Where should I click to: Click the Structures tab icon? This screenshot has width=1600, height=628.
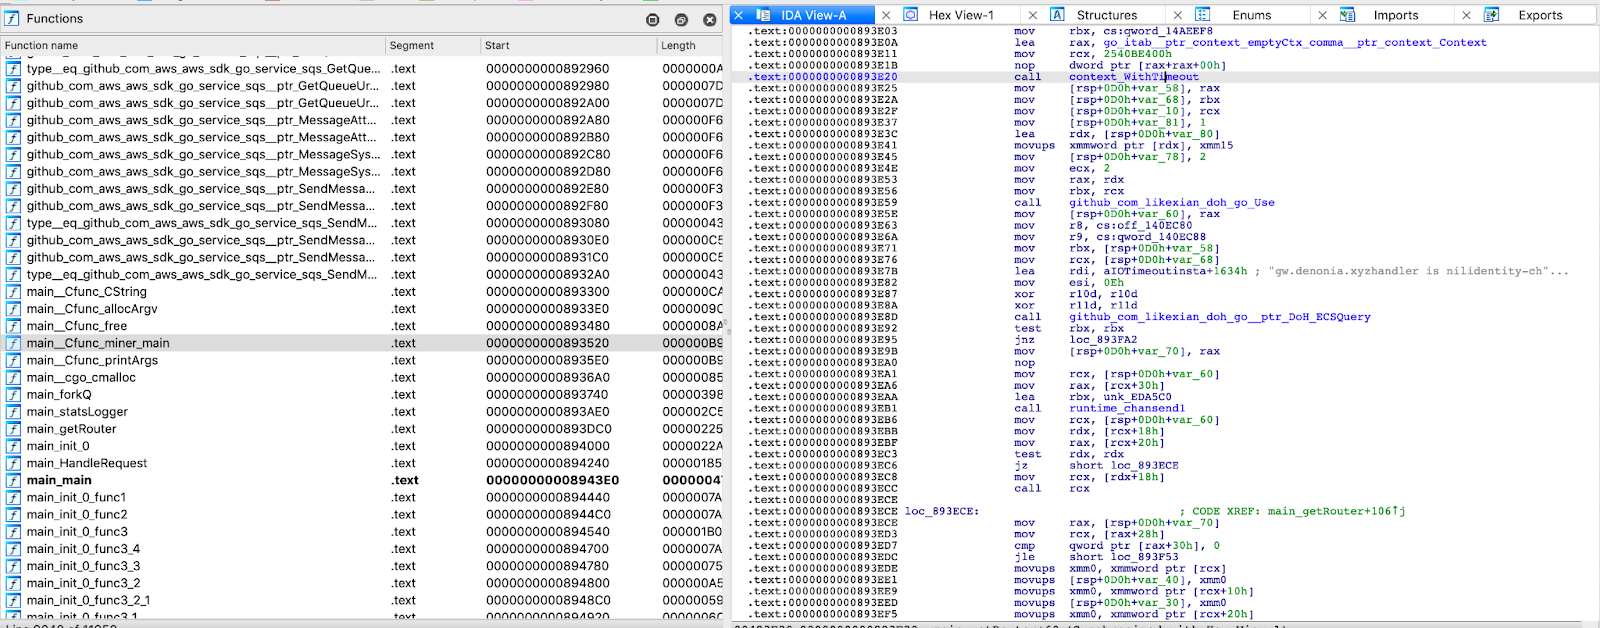[x=1057, y=15]
